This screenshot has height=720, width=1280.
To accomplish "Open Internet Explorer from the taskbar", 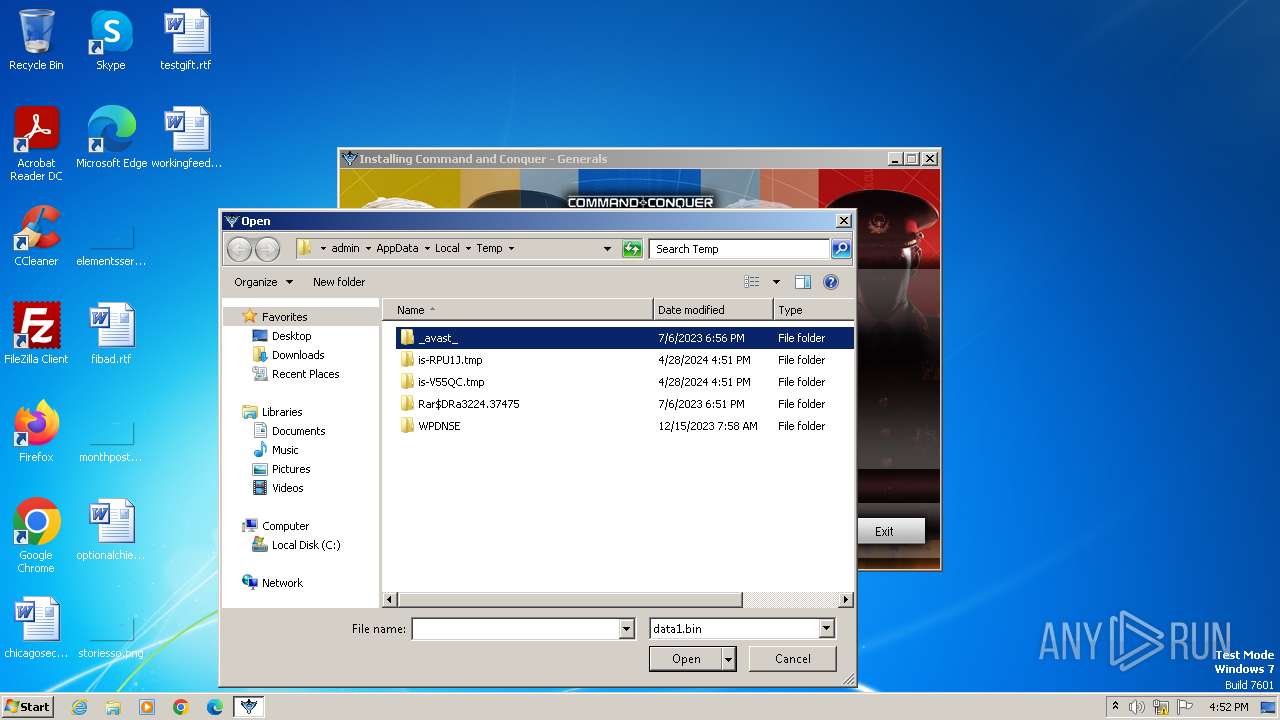I will (x=79, y=707).
